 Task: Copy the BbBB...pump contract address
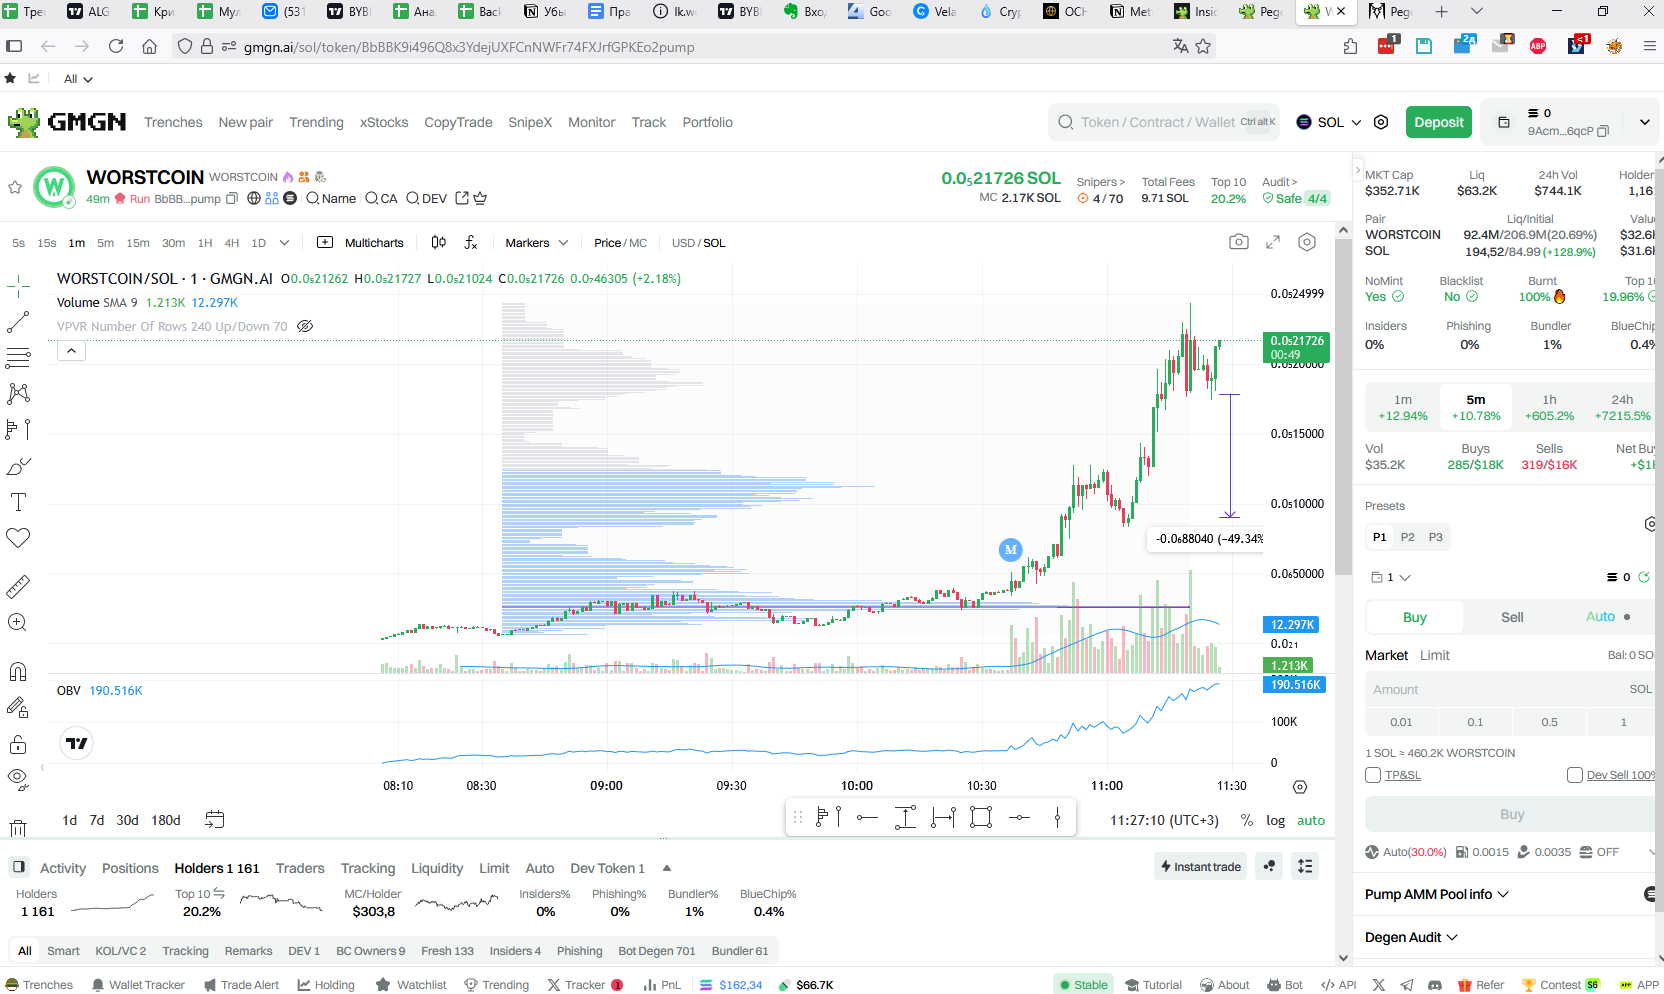click(x=232, y=198)
